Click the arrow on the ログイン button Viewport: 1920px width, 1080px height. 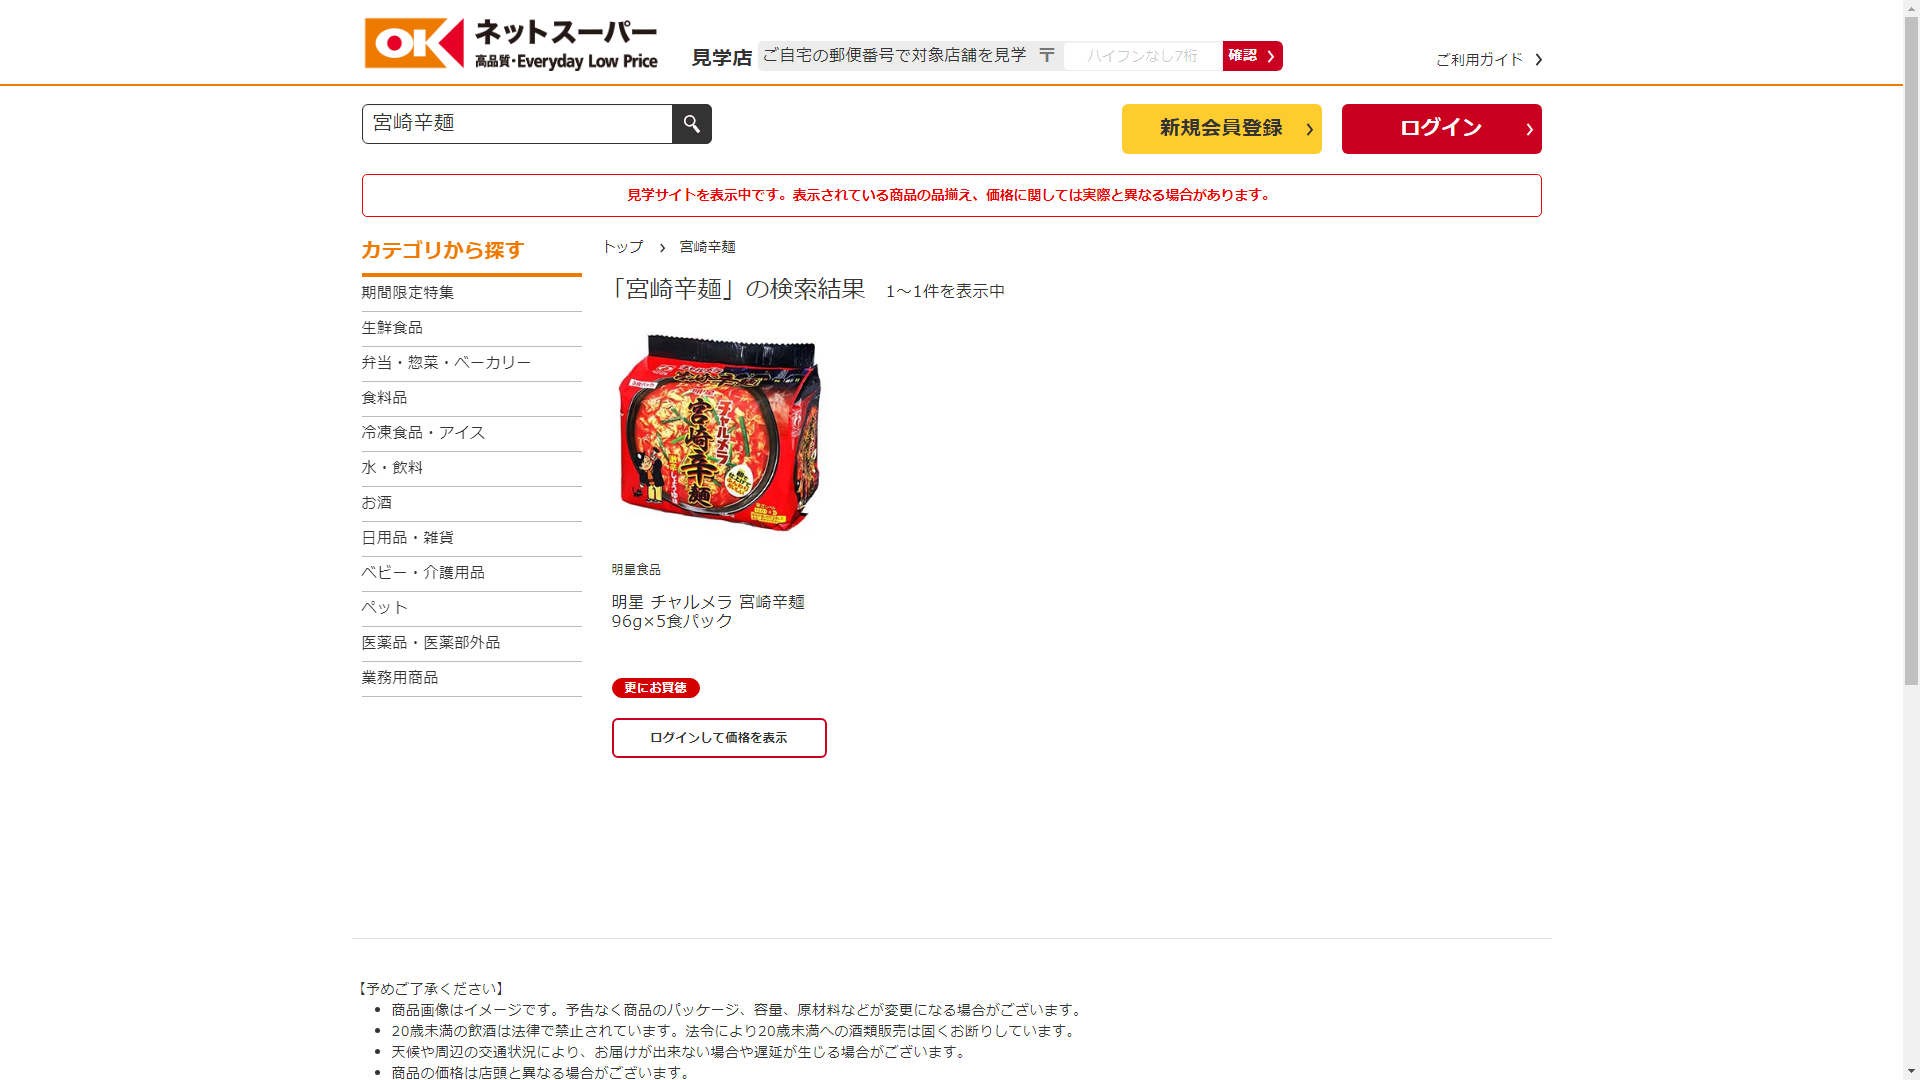[1529, 129]
